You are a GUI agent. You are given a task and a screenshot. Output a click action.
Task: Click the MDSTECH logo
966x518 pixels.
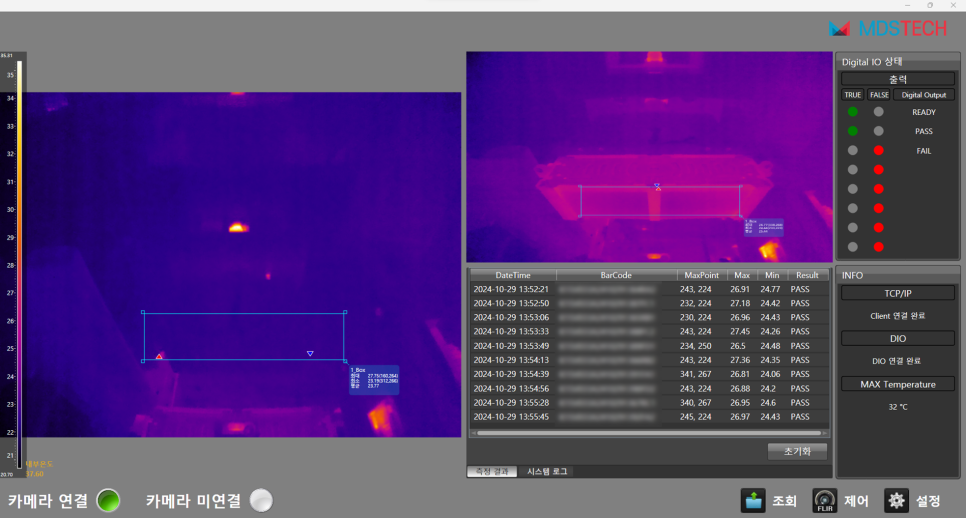point(888,28)
